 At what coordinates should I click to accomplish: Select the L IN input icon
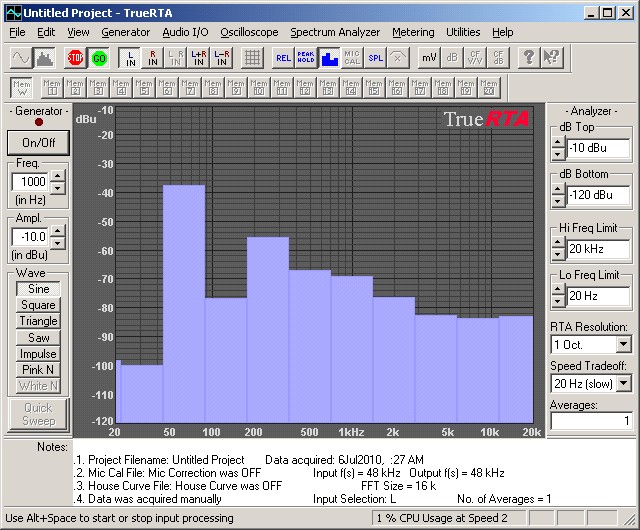[x=129, y=57]
